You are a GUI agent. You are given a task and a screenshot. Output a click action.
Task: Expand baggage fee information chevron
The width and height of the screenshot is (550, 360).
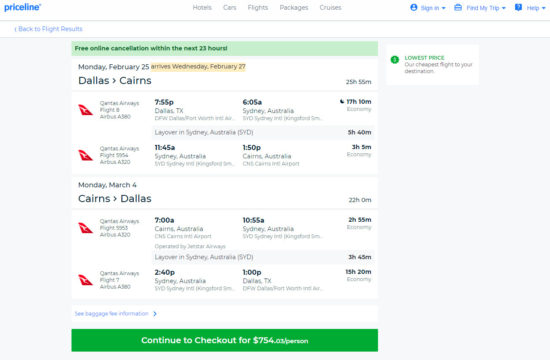tap(155, 314)
